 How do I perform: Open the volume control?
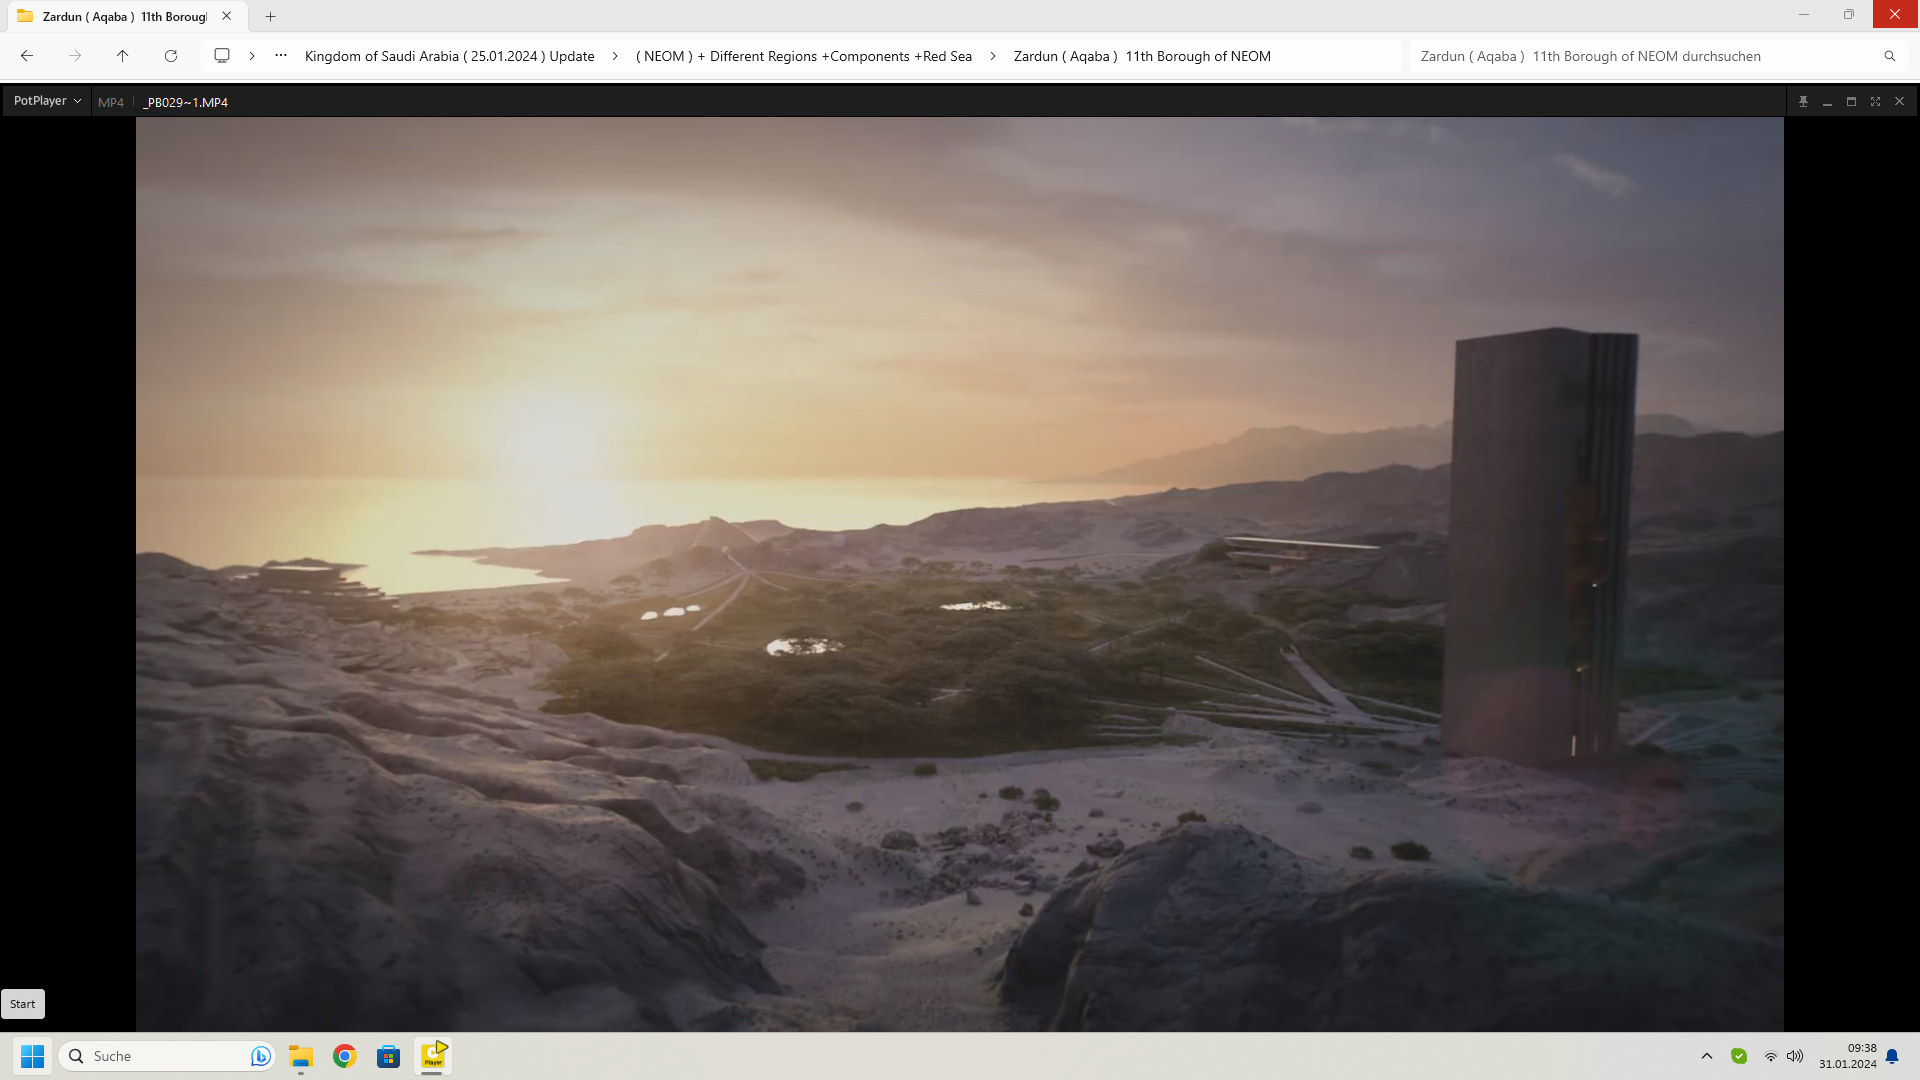coord(1795,1056)
